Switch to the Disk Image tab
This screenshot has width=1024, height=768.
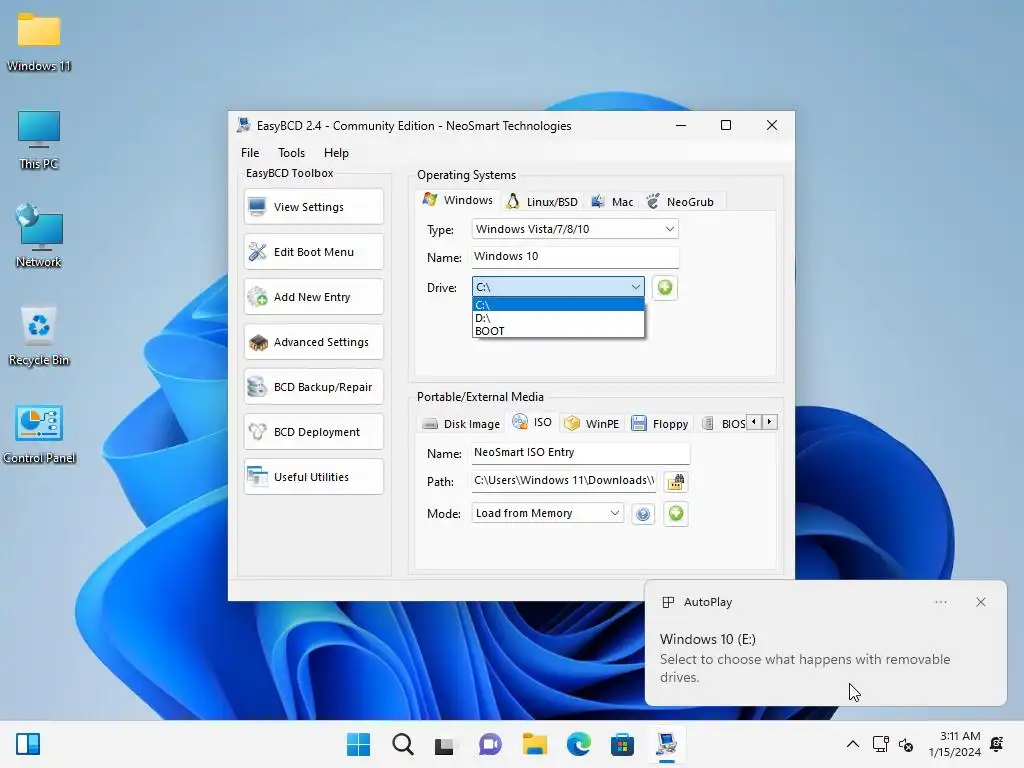pos(461,424)
